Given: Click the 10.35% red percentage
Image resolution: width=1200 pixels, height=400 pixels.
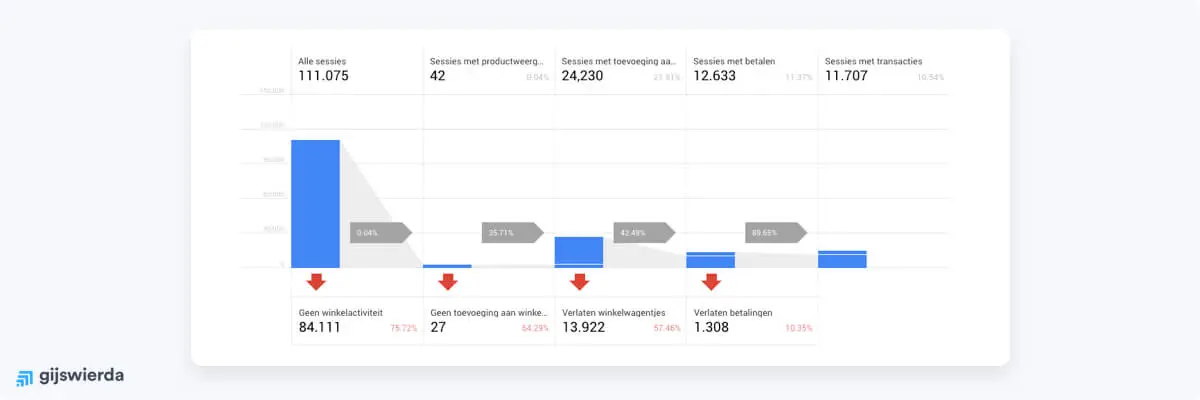Looking at the screenshot, I should click(799, 328).
